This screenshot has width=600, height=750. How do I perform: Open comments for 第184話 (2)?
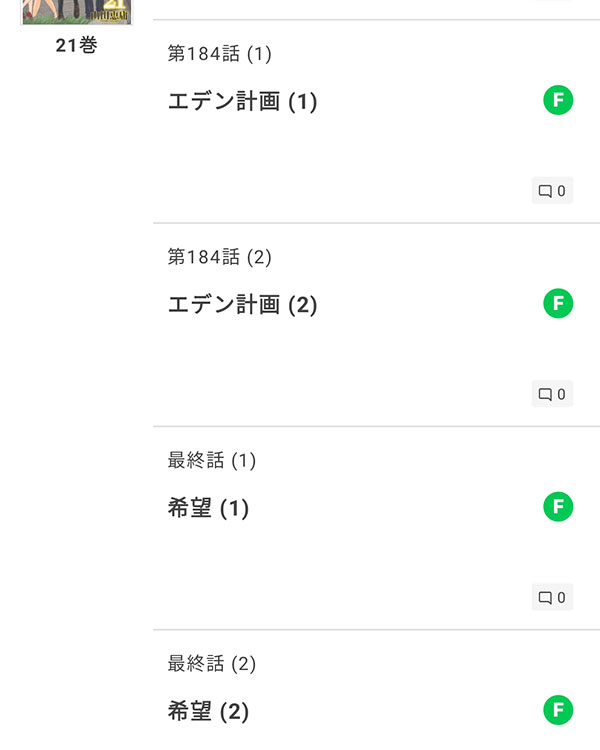[x=552, y=394]
